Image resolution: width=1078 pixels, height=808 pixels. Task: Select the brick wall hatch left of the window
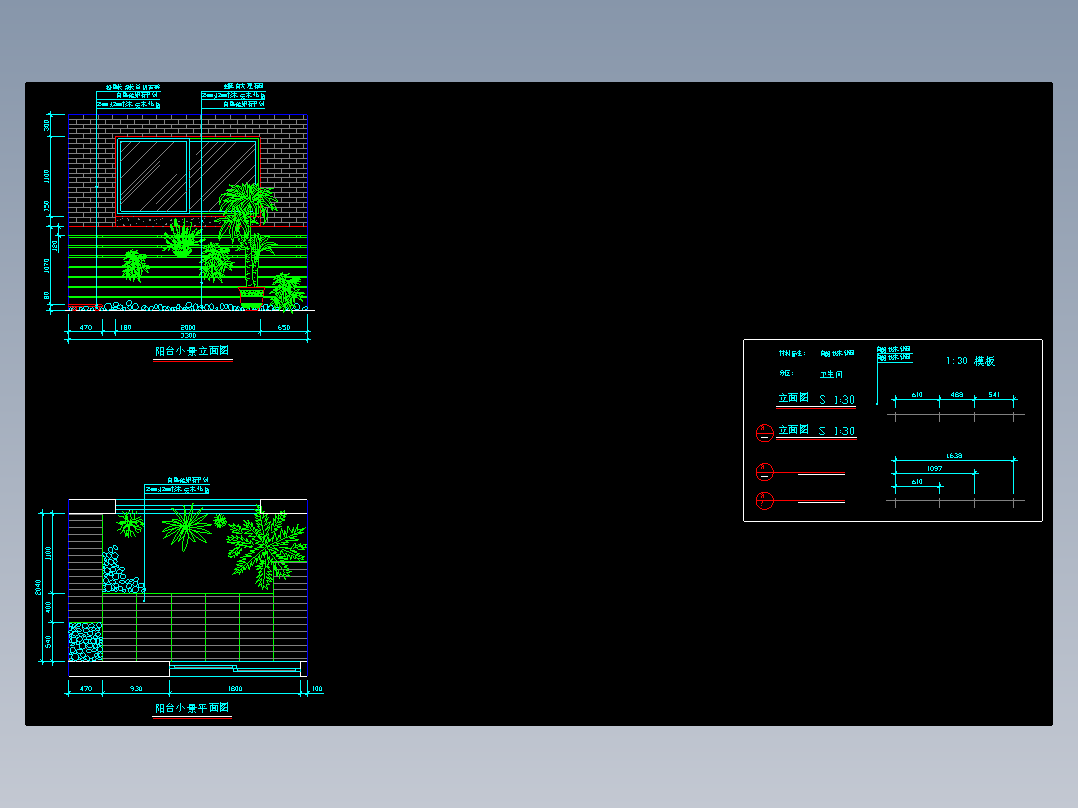point(92,170)
